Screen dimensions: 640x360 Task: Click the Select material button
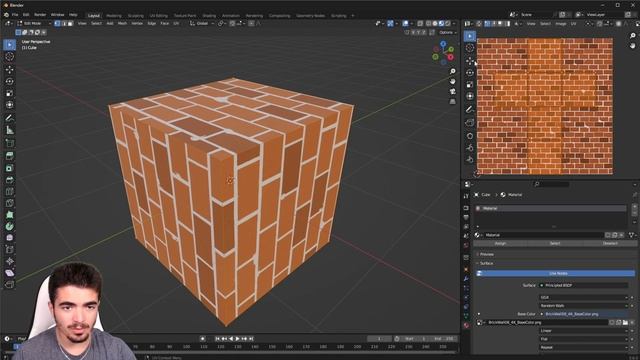click(x=555, y=244)
